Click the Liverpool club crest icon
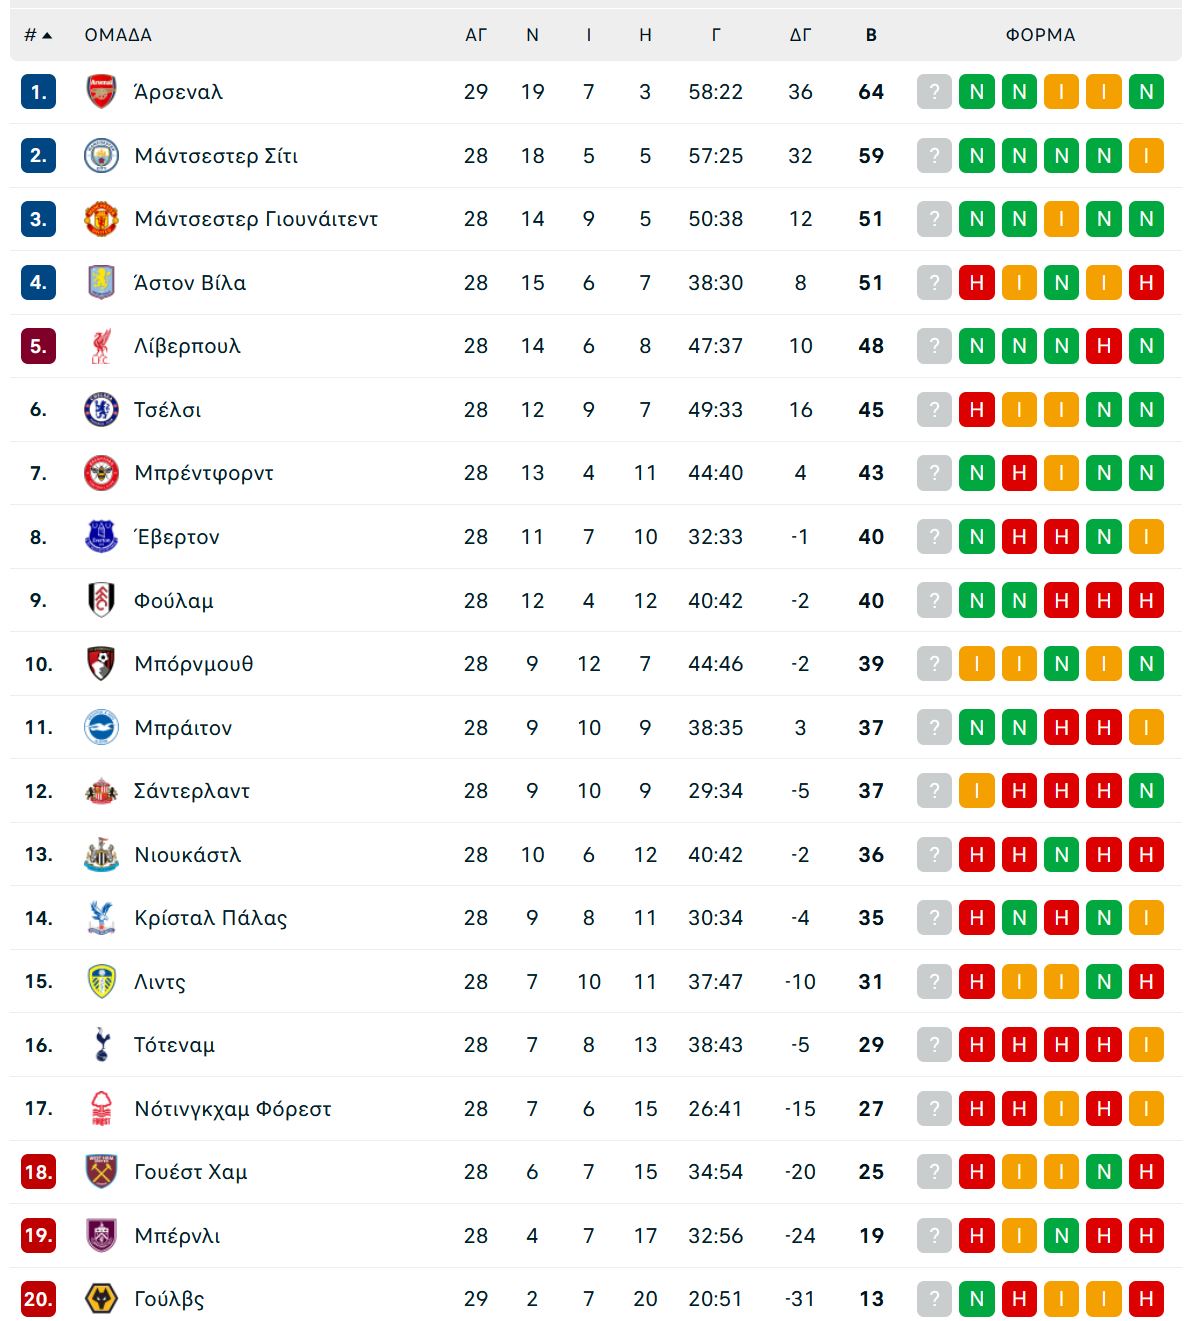1189x1321 pixels. [x=101, y=346]
